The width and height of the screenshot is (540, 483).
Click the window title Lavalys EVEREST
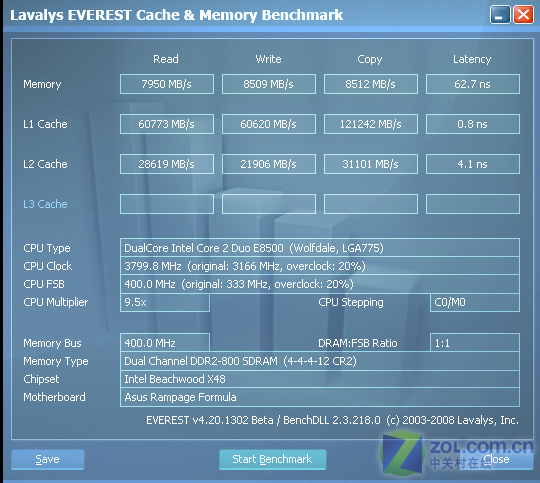click(176, 15)
